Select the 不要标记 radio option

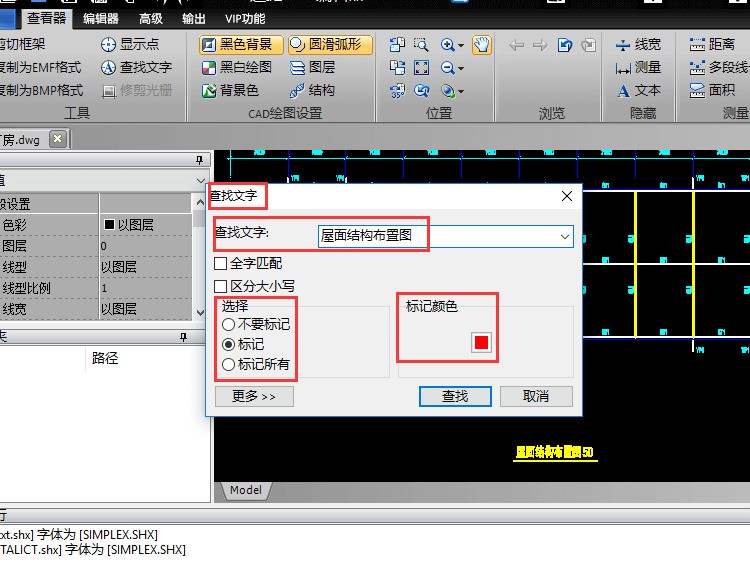229,324
